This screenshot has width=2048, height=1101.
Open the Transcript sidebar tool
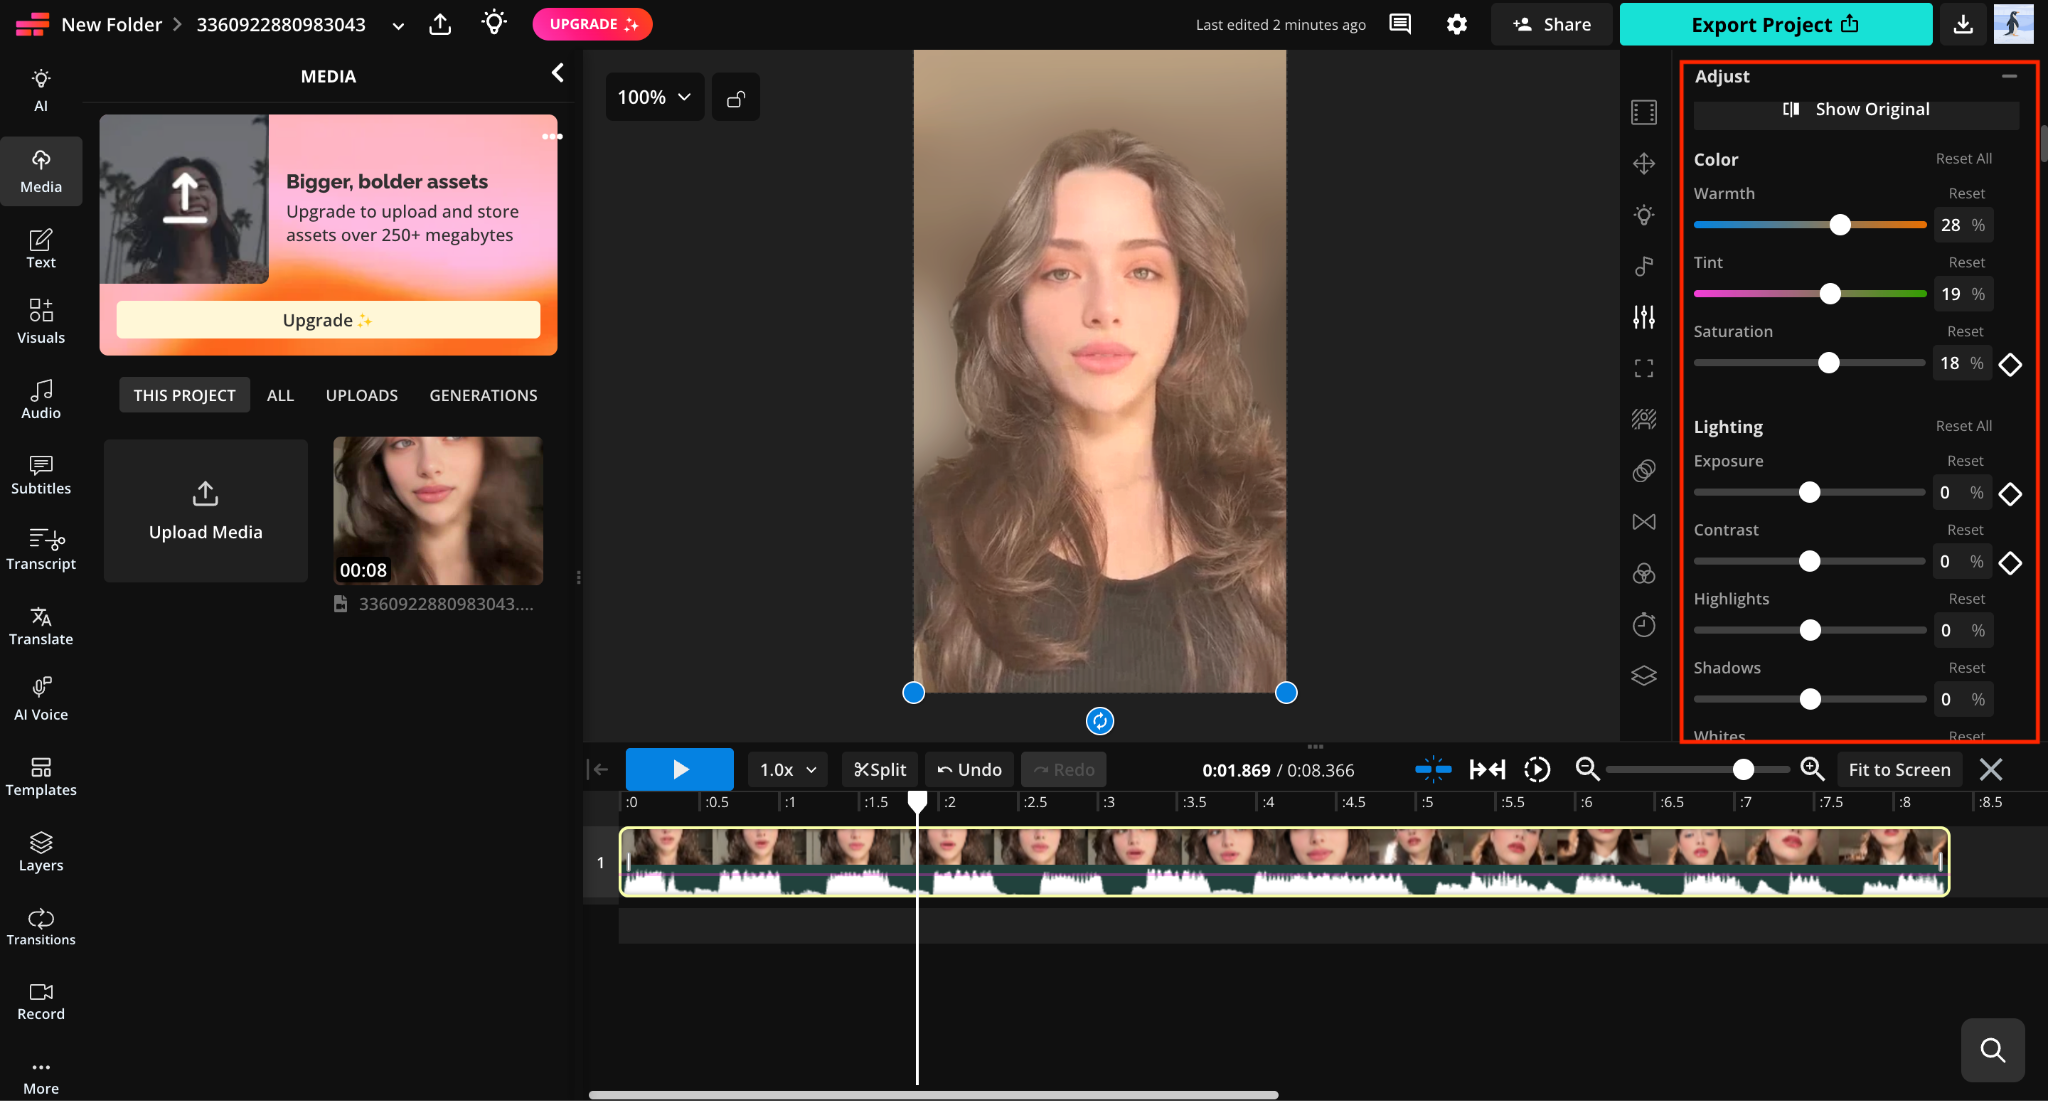(x=41, y=549)
